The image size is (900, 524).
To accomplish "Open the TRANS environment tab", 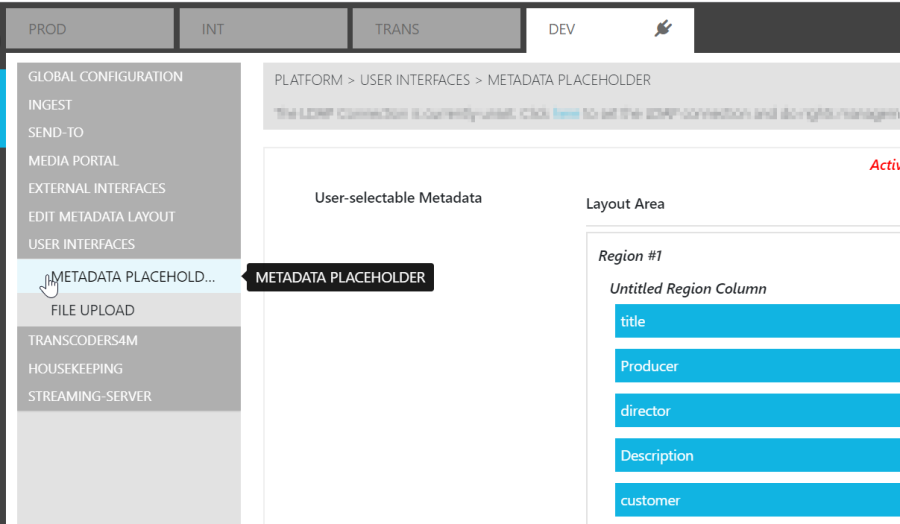I will 435,29.
